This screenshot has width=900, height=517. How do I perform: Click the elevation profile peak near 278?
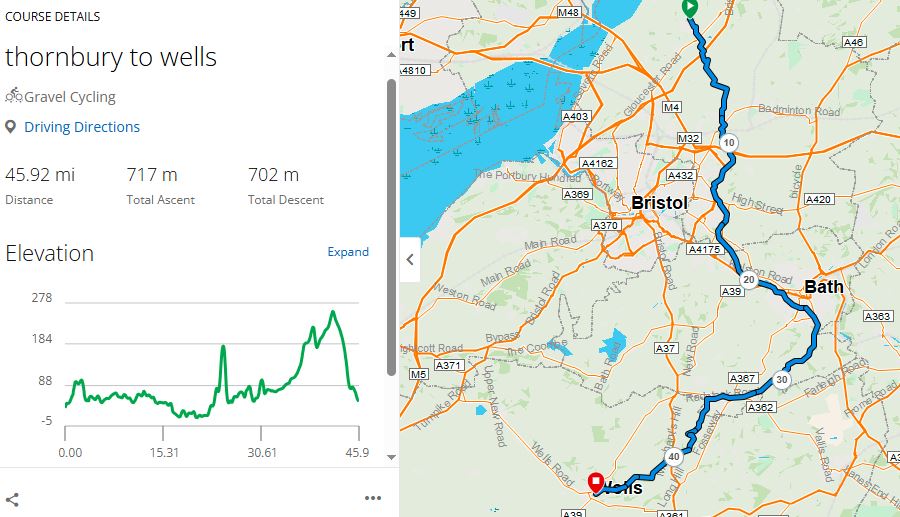pyautogui.click(x=333, y=313)
